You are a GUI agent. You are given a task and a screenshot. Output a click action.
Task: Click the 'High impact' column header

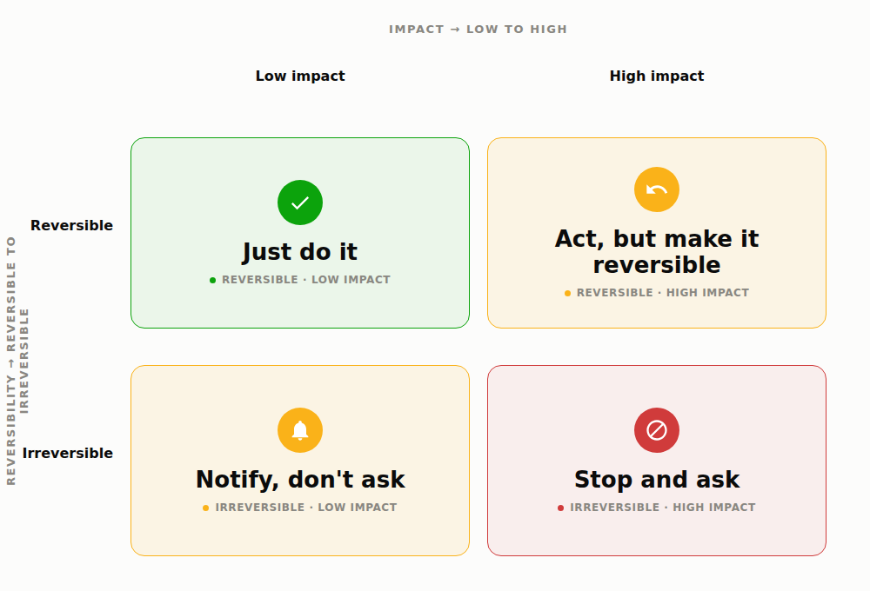pos(657,76)
